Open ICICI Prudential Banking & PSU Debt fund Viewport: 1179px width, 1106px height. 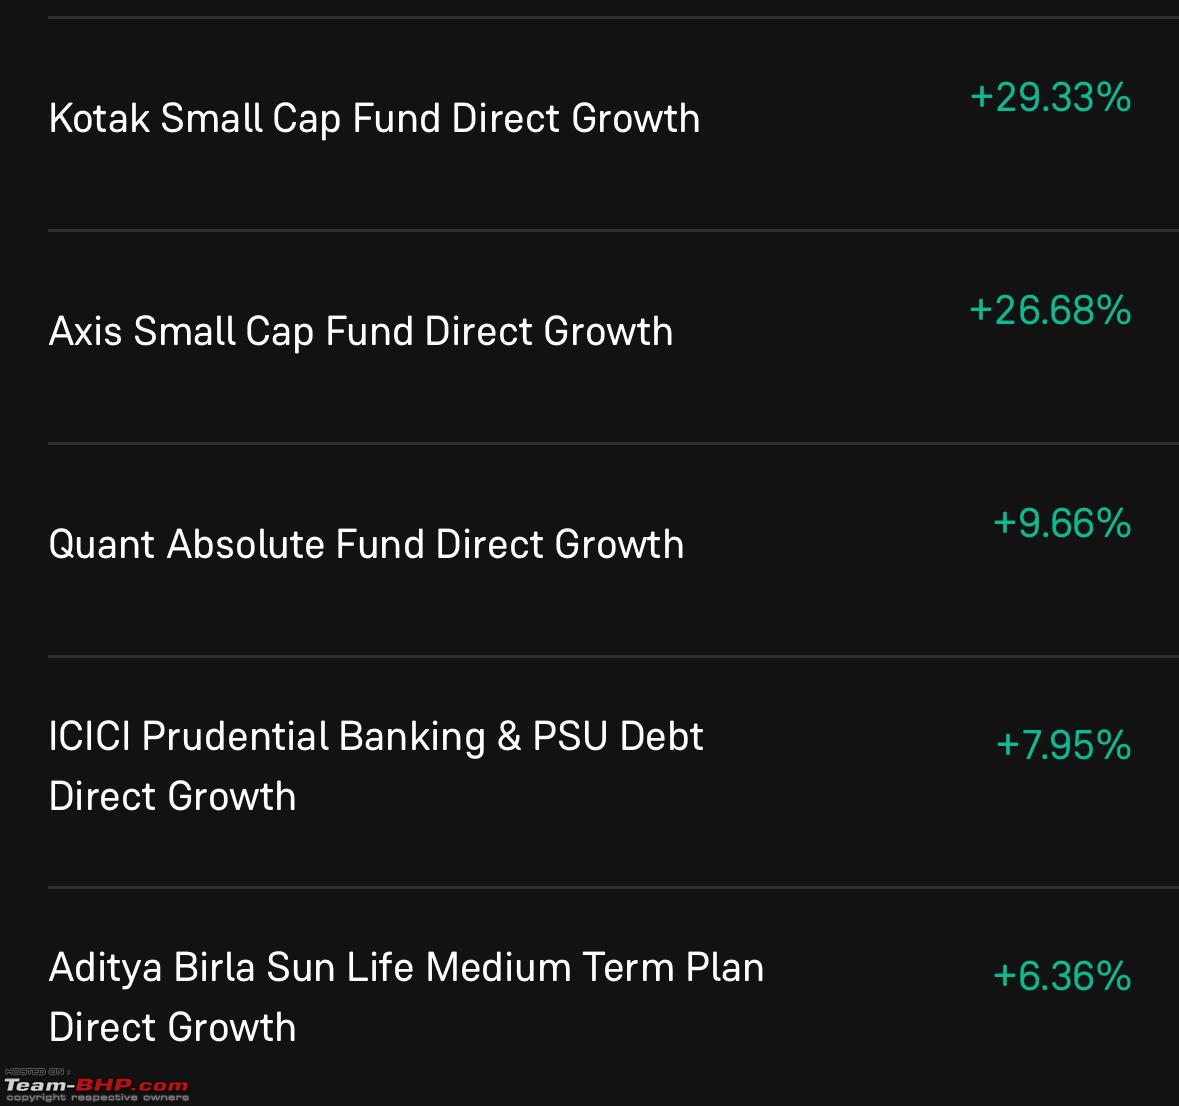(x=376, y=766)
